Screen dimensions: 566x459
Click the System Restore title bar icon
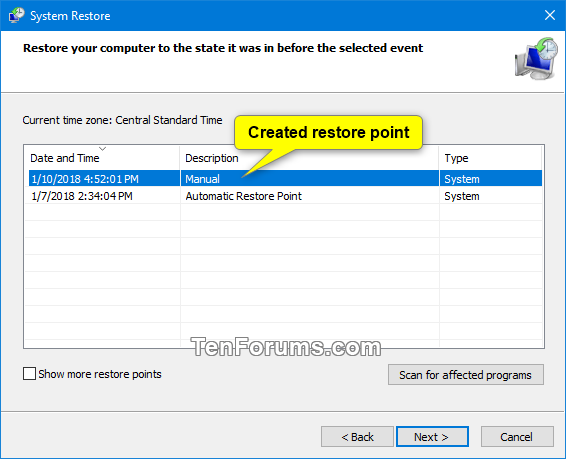pos(16,16)
